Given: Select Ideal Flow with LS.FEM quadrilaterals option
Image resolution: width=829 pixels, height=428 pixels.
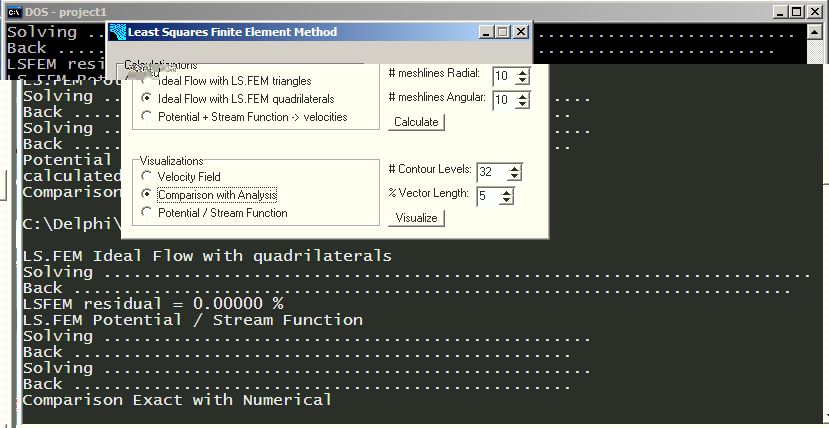Looking at the screenshot, I should click(x=147, y=98).
